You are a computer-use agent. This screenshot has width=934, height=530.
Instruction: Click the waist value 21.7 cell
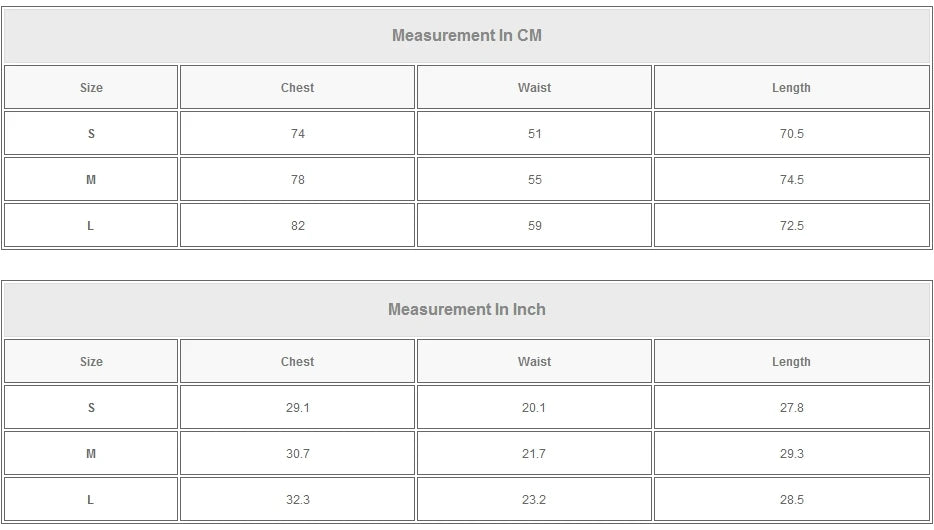[x=534, y=454]
